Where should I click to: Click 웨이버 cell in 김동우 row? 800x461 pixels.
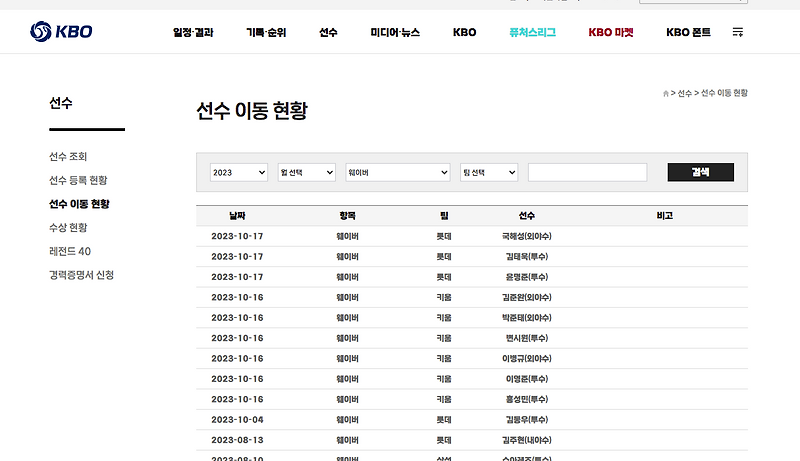point(347,420)
